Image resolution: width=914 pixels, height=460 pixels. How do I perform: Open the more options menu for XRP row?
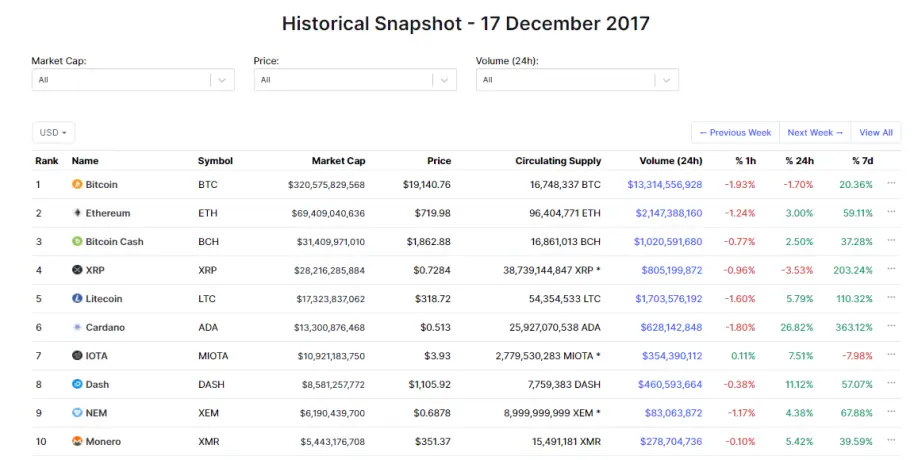click(x=891, y=269)
